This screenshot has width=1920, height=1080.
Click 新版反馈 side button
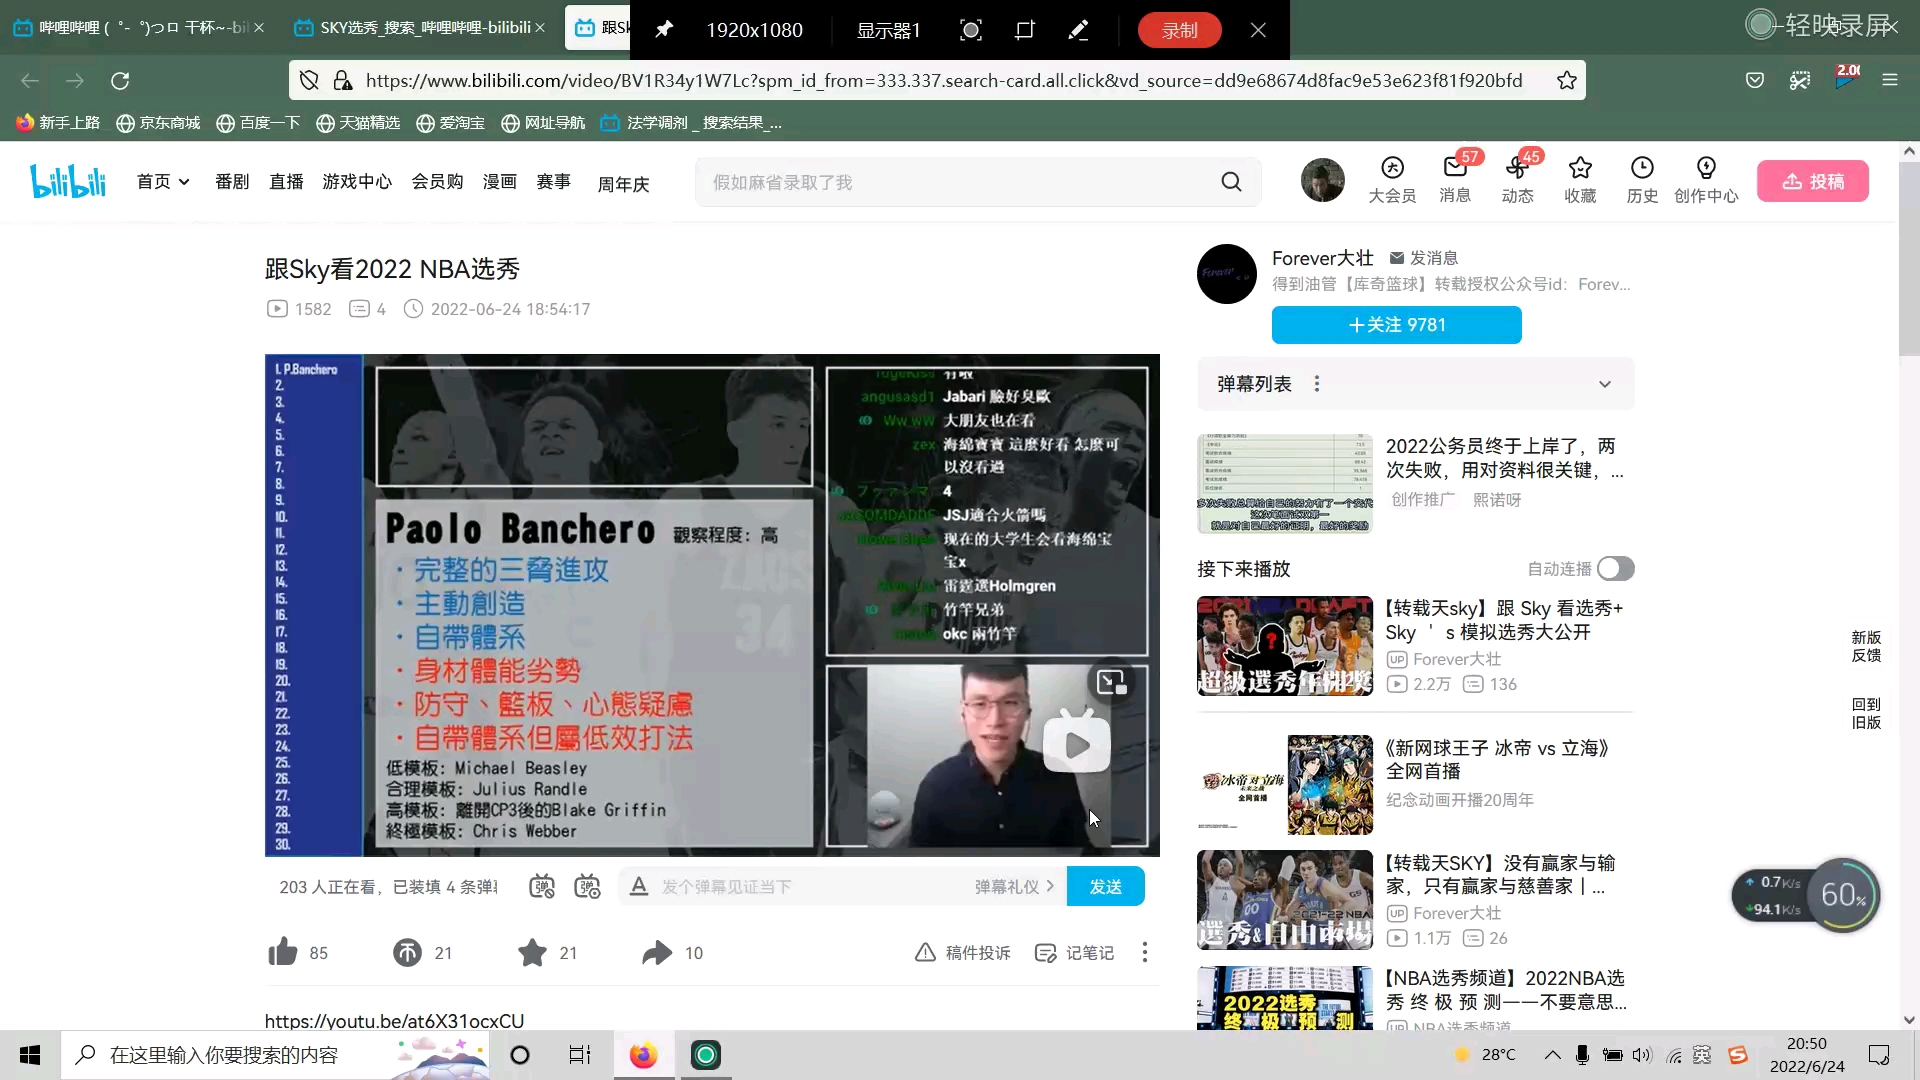[1866, 646]
